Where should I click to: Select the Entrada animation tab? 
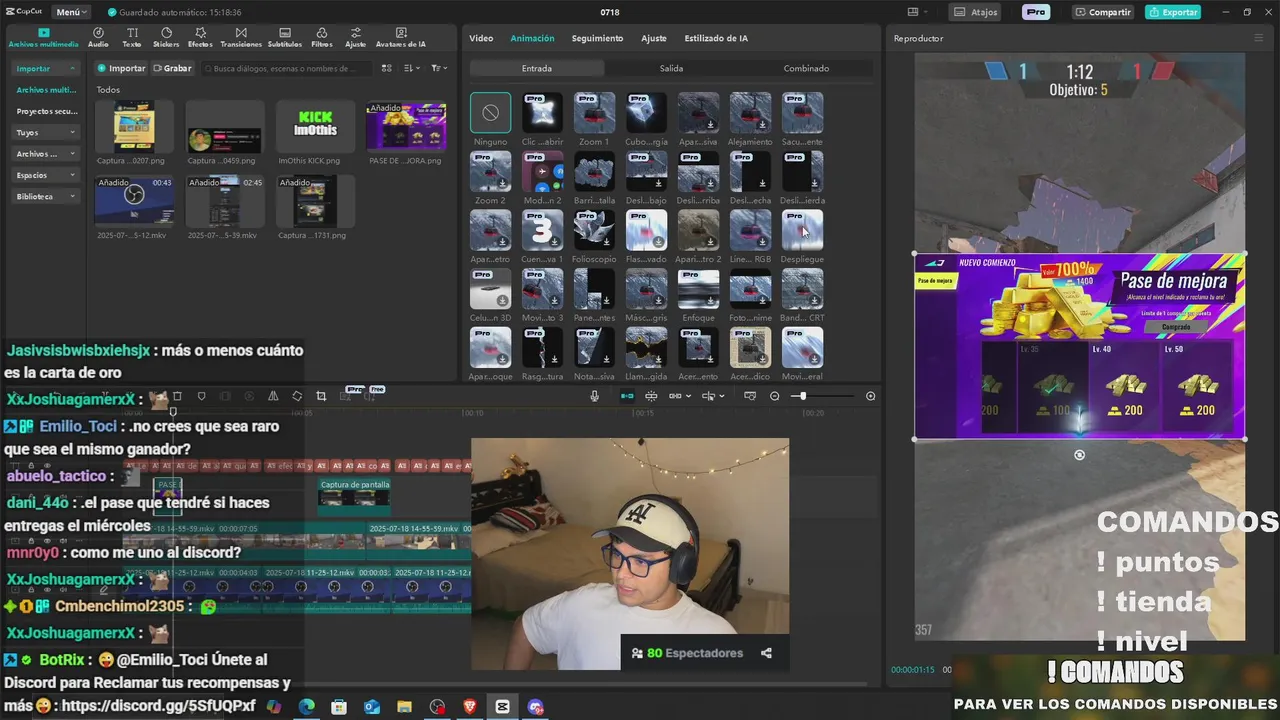pyautogui.click(x=536, y=68)
